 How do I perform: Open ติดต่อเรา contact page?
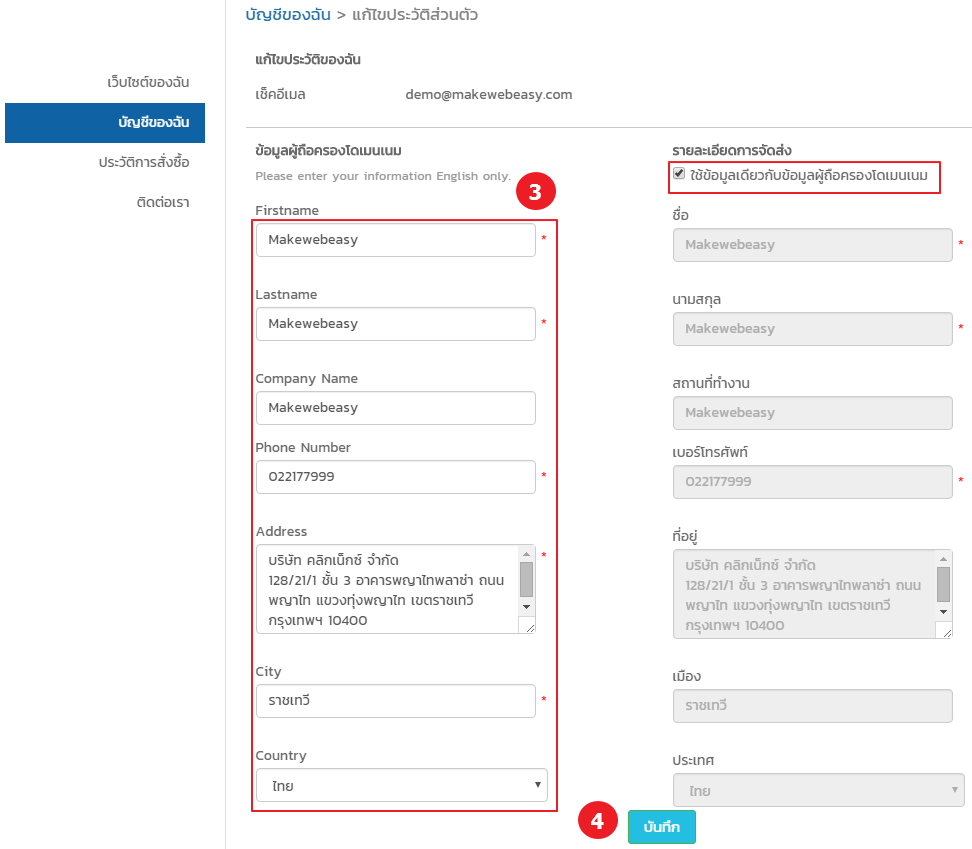pos(162,202)
